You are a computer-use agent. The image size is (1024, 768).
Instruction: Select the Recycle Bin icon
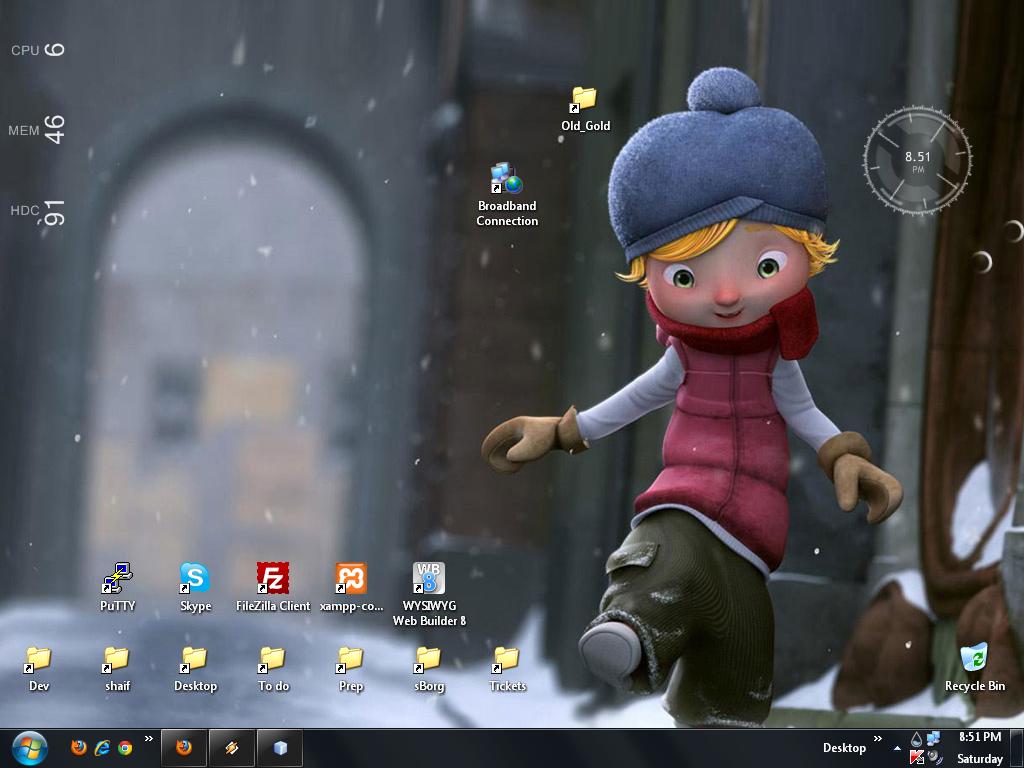974,659
